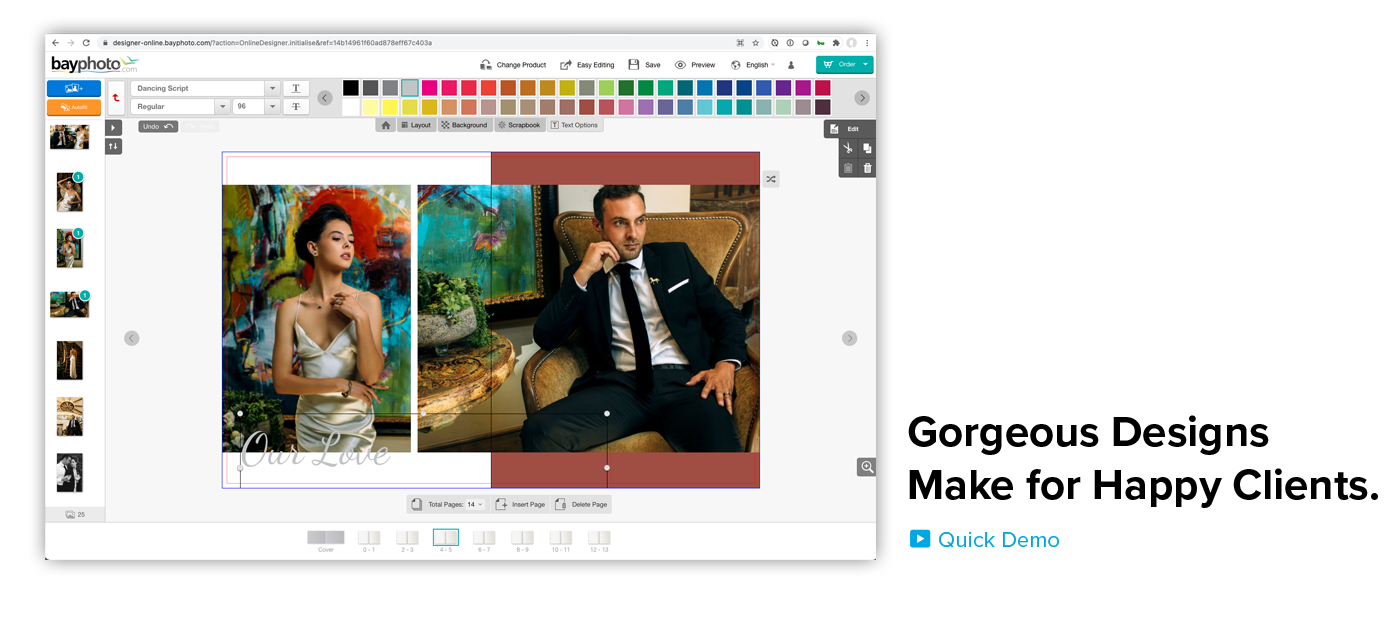The width and height of the screenshot is (1400, 617).
Task: Click the cut scissors icon
Action: pyautogui.click(x=848, y=148)
